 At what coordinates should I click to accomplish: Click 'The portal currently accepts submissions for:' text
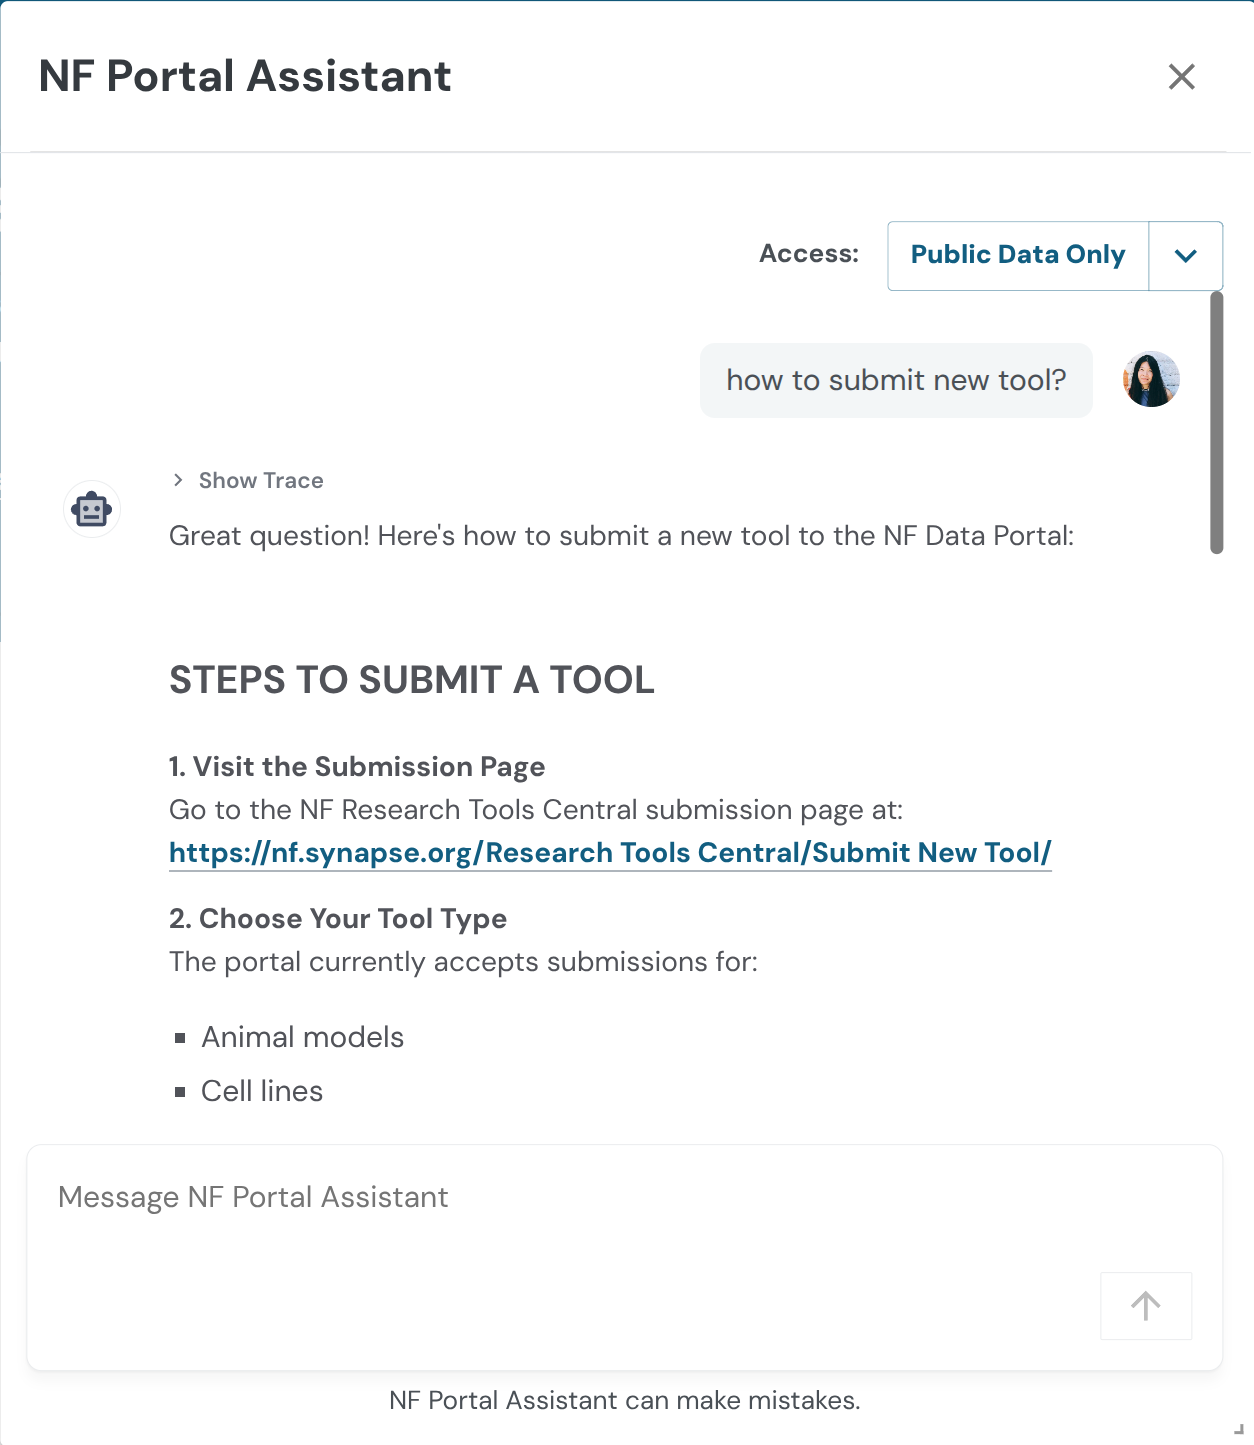(x=463, y=962)
